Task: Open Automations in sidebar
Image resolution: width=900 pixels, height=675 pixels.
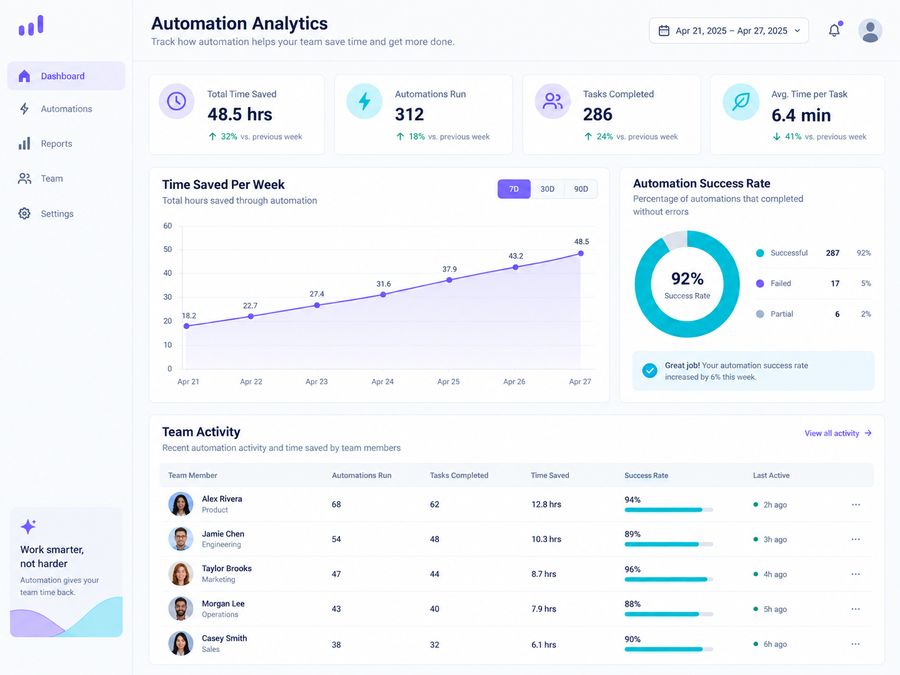Action: (x=66, y=108)
